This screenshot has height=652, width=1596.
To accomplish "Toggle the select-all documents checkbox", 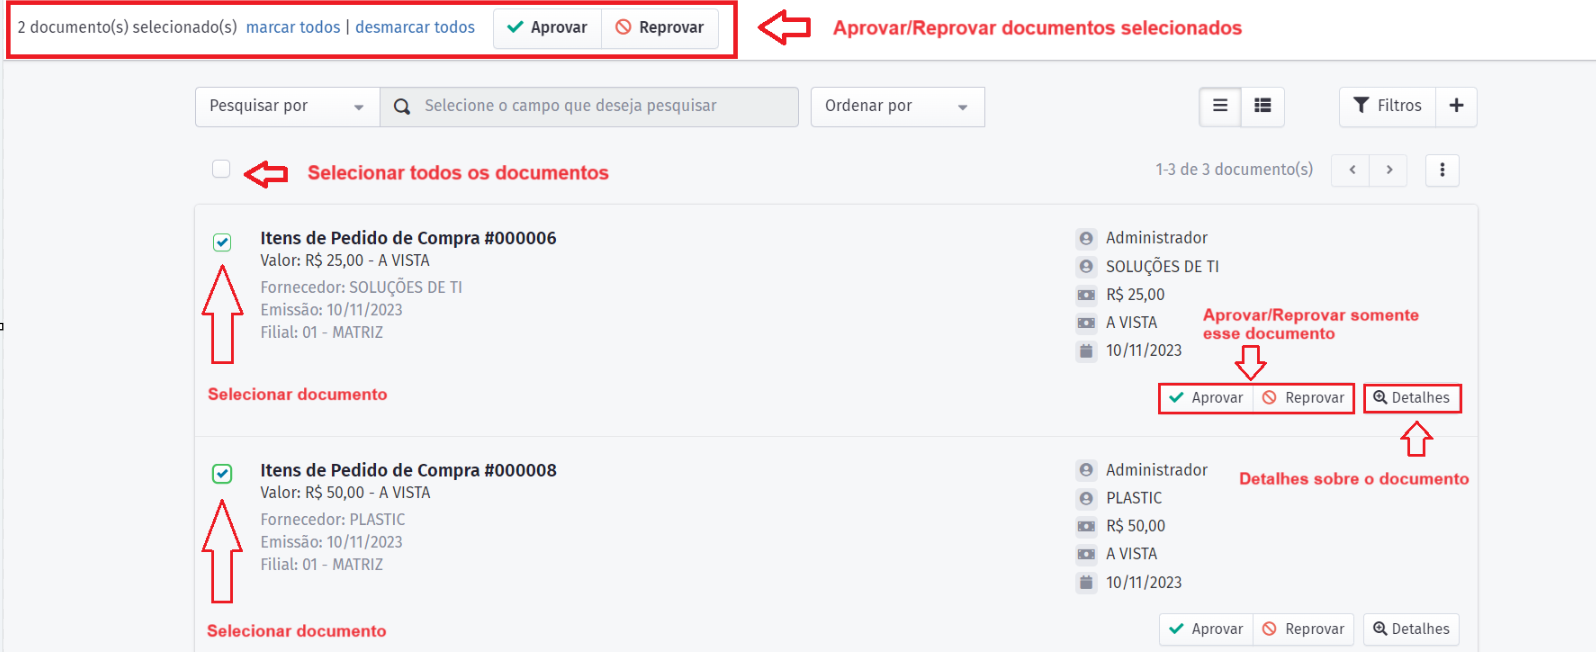I will tap(221, 169).
